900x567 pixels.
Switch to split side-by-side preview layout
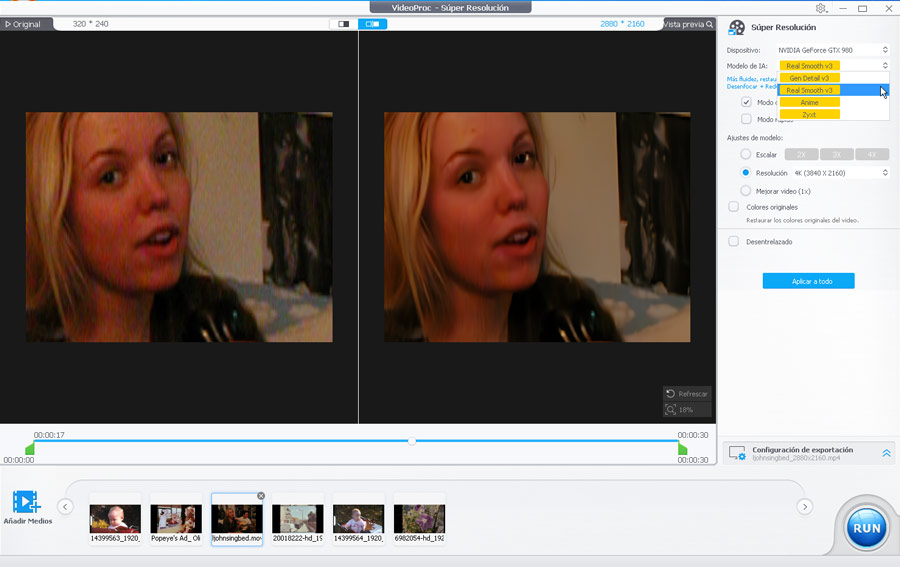373,24
